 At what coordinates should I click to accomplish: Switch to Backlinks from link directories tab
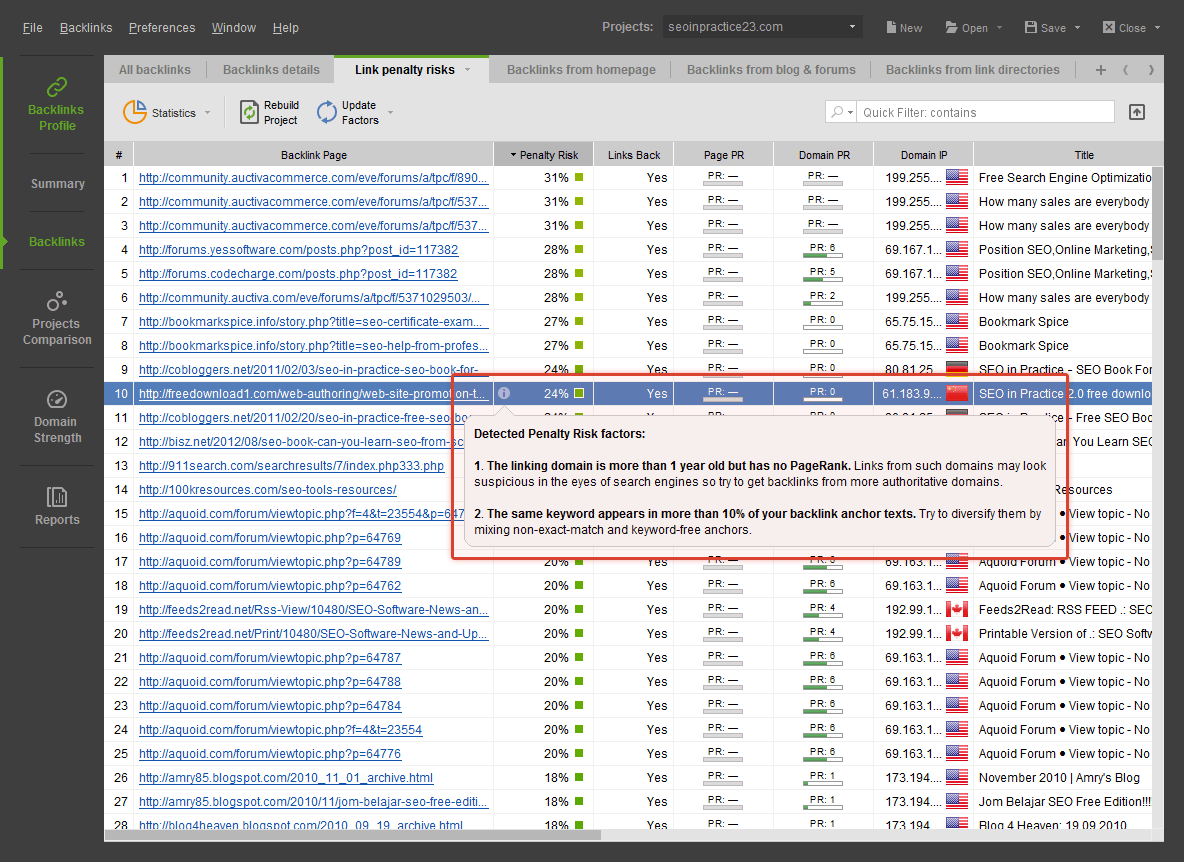pyautogui.click(x=973, y=69)
